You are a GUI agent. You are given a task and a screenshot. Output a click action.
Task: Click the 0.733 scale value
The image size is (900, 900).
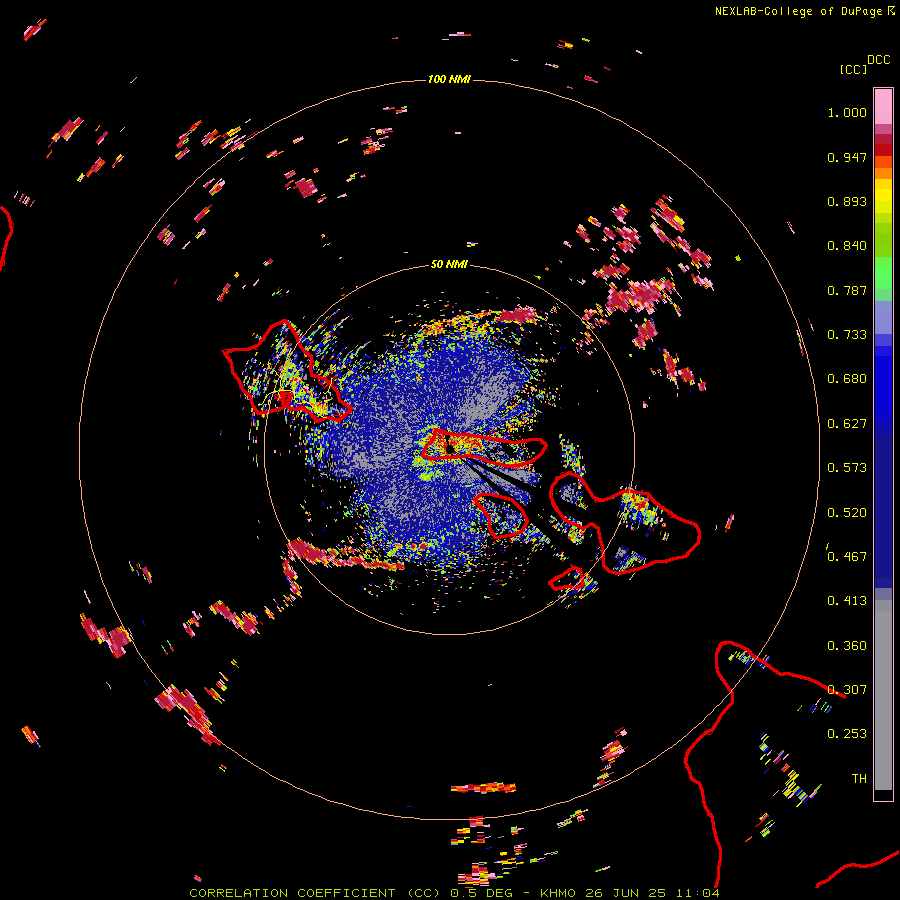pyautogui.click(x=847, y=335)
